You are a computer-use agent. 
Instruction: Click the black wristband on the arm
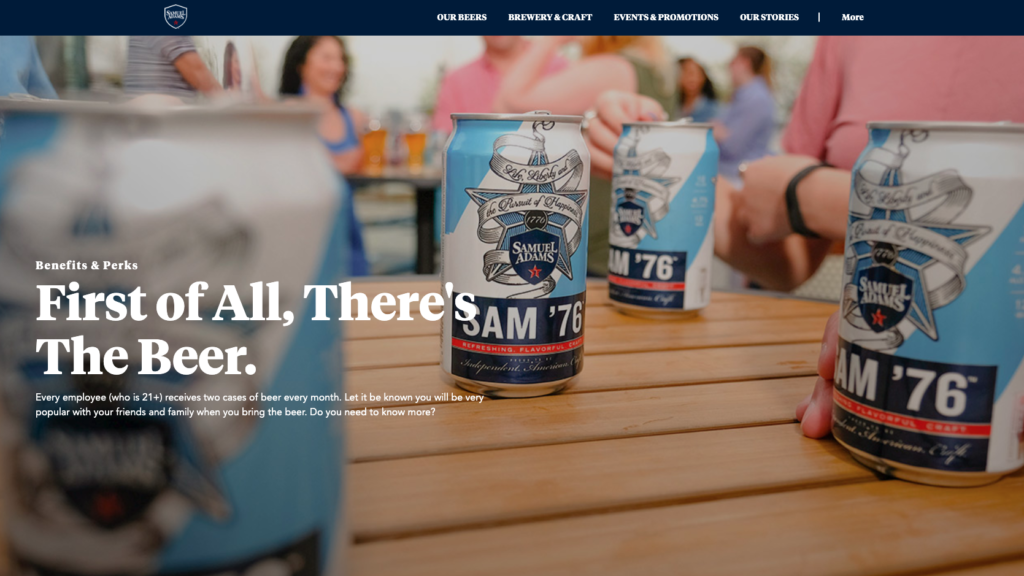click(x=802, y=200)
